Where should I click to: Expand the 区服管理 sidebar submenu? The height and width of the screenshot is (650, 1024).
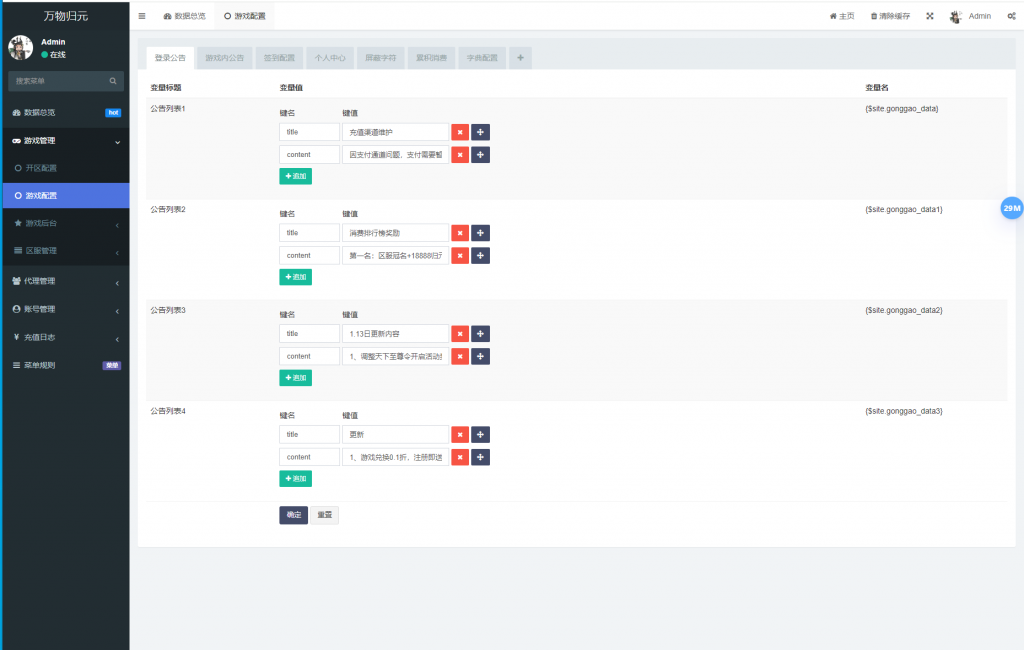click(66, 251)
